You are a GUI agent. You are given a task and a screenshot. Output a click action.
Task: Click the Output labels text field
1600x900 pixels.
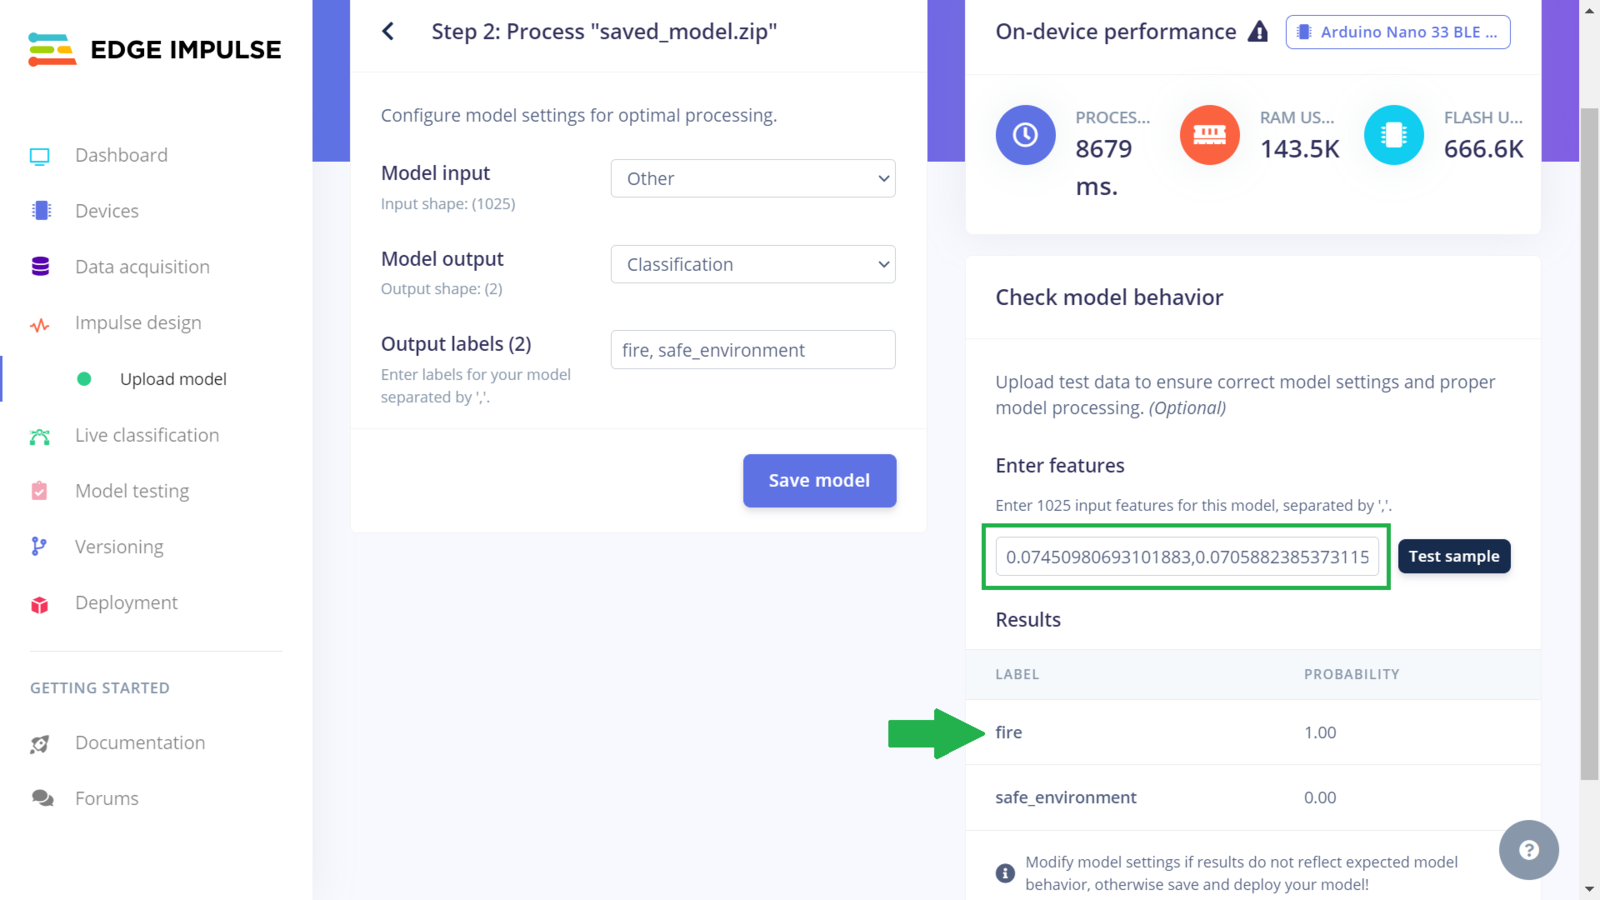(753, 350)
